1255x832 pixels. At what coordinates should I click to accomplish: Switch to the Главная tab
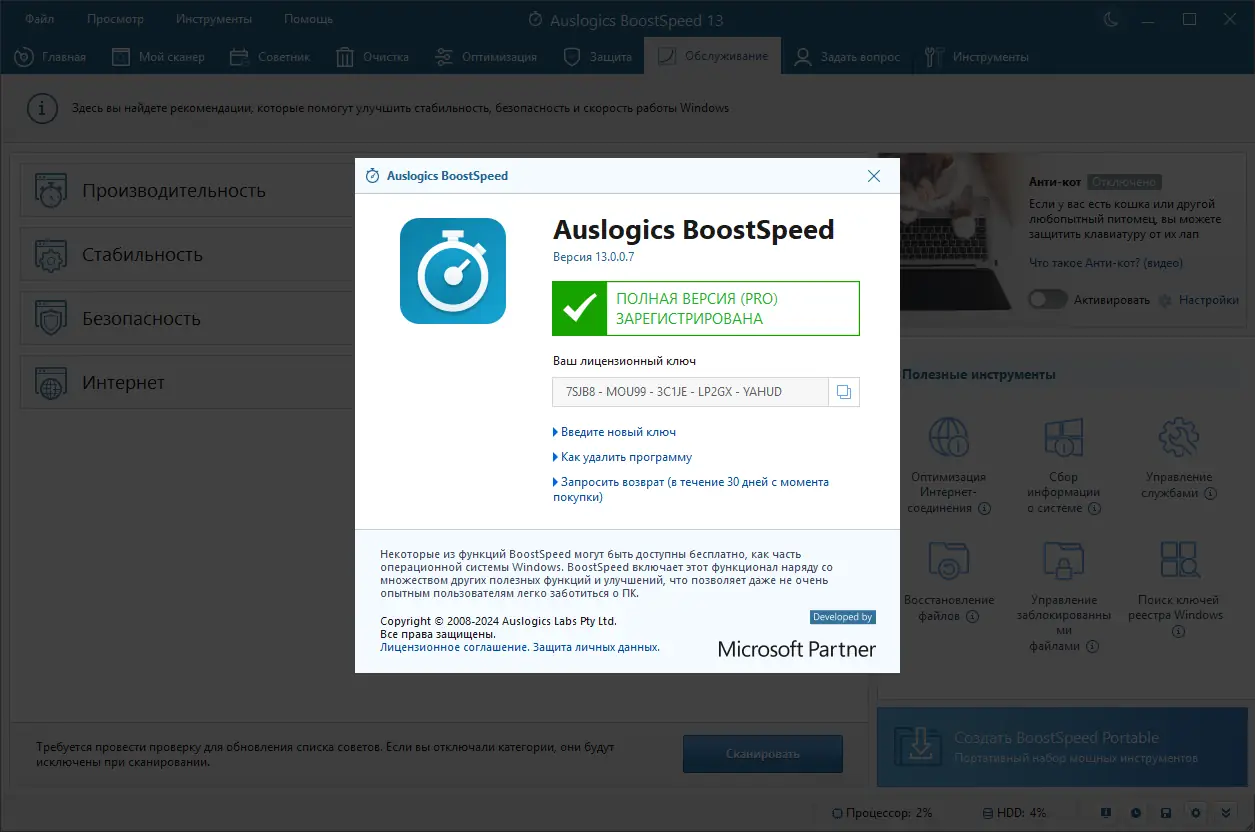click(x=50, y=57)
